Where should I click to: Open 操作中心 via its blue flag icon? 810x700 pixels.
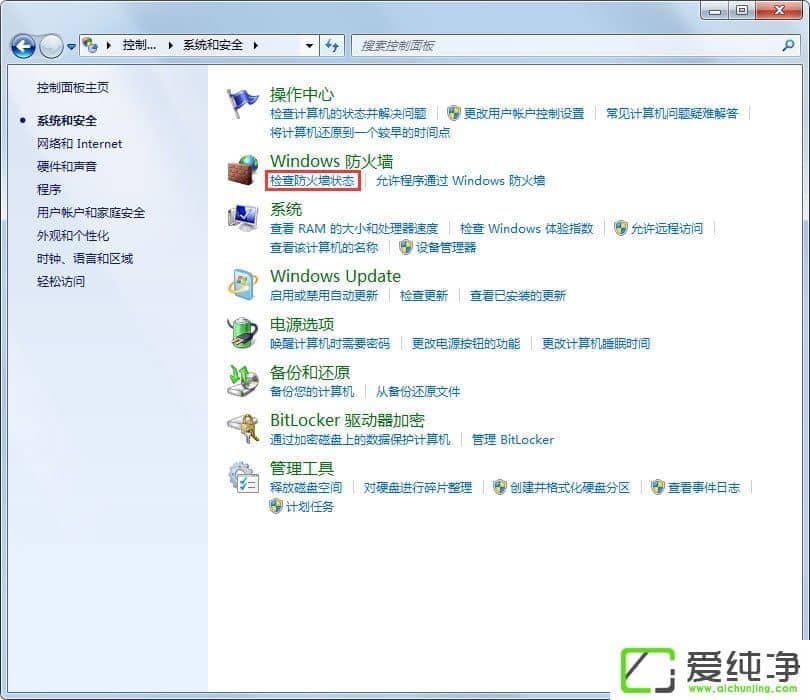[x=243, y=99]
